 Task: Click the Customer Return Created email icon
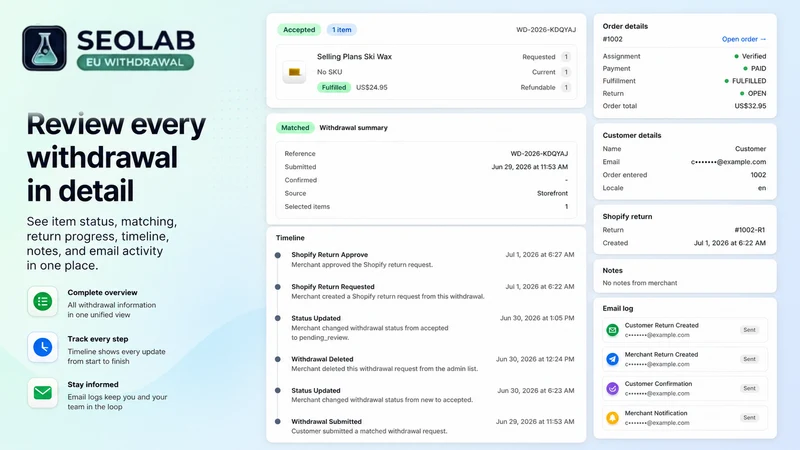[612, 330]
